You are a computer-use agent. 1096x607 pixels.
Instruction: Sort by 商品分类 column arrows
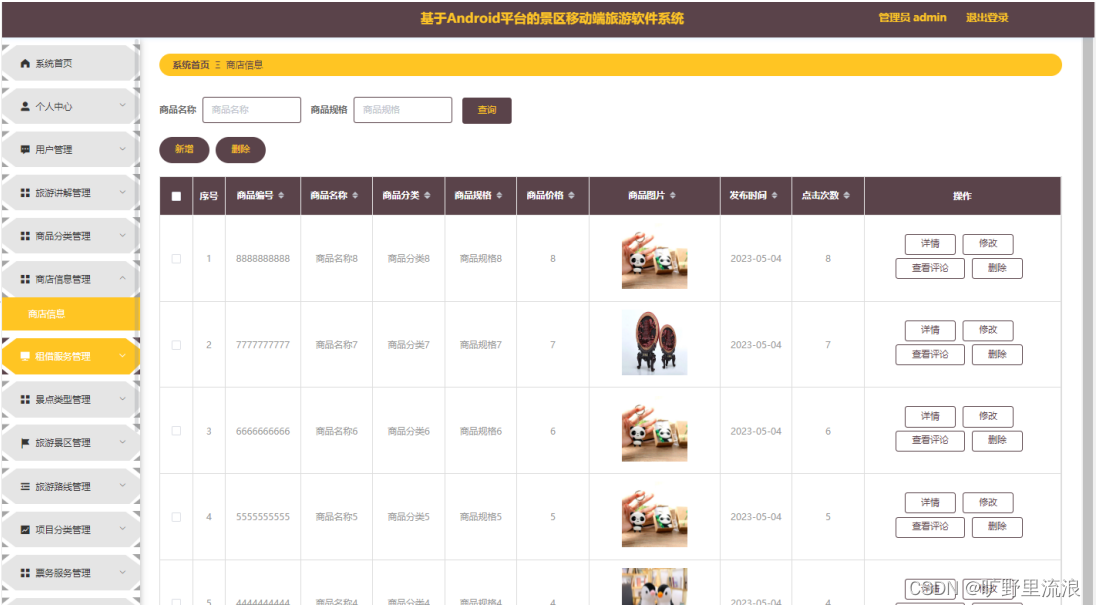tap(427, 196)
